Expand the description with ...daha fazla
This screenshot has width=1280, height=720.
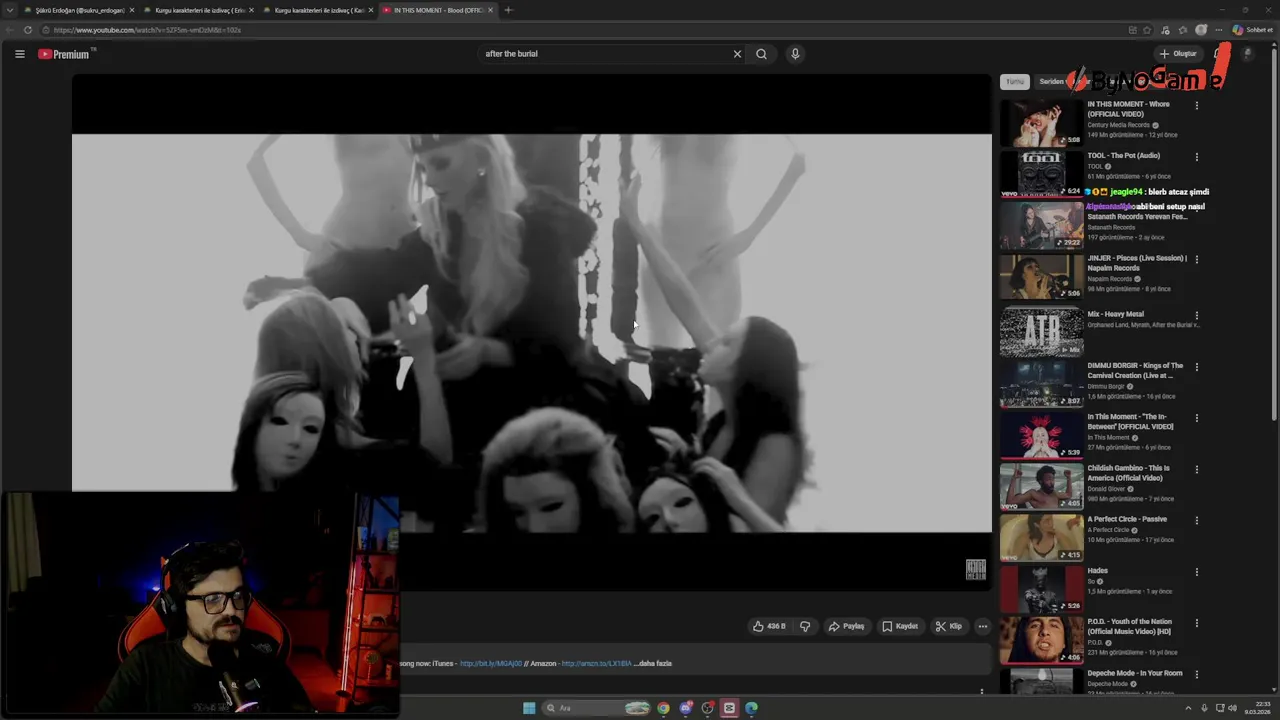click(654, 663)
